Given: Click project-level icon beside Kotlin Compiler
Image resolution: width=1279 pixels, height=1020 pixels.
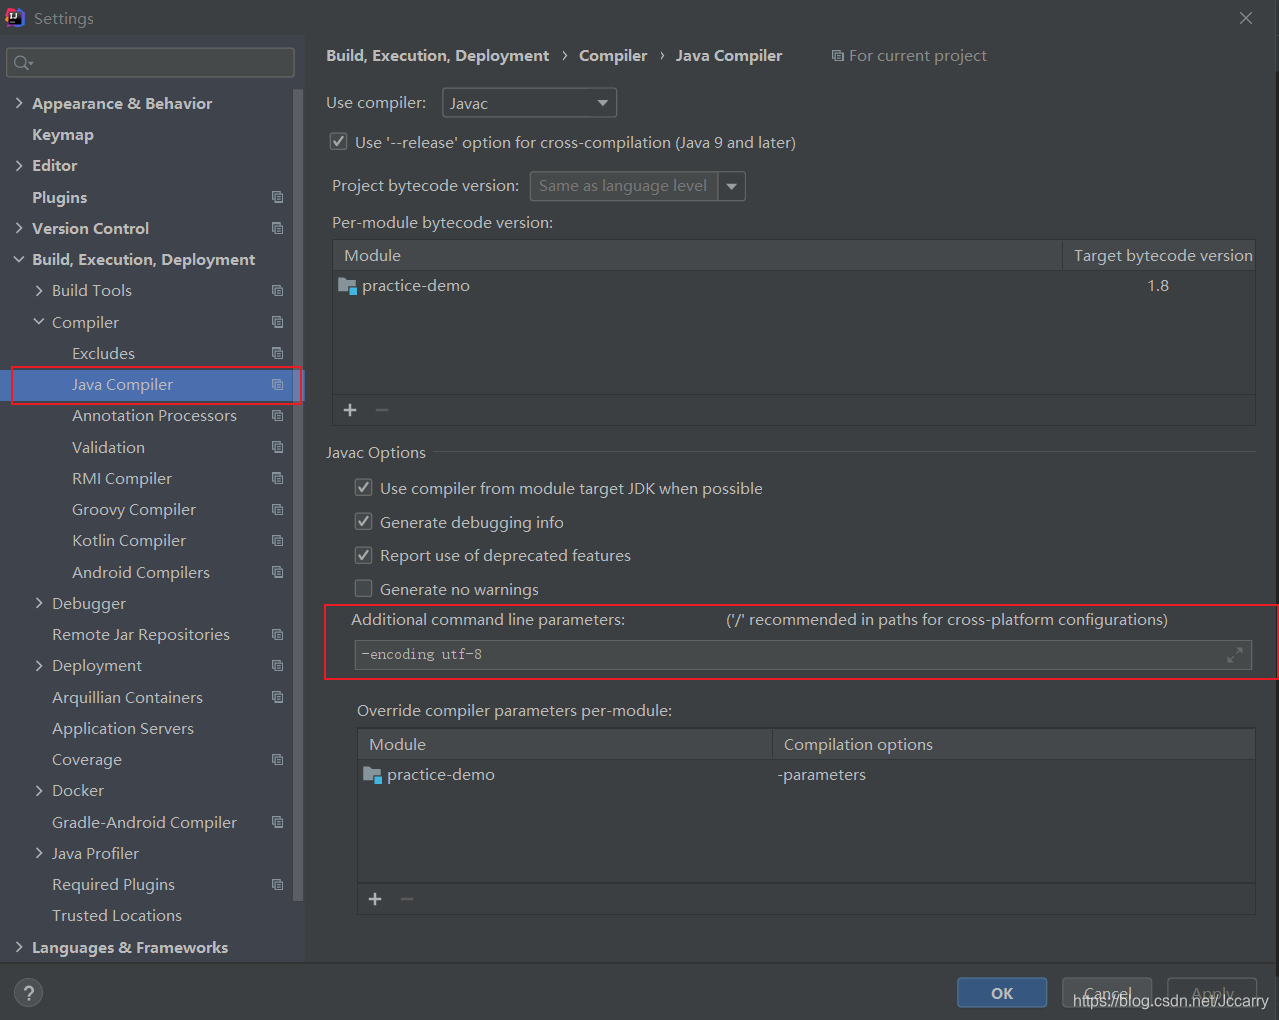Looking at the screenshot, I should pyautogui.click(x=278, y=541).
